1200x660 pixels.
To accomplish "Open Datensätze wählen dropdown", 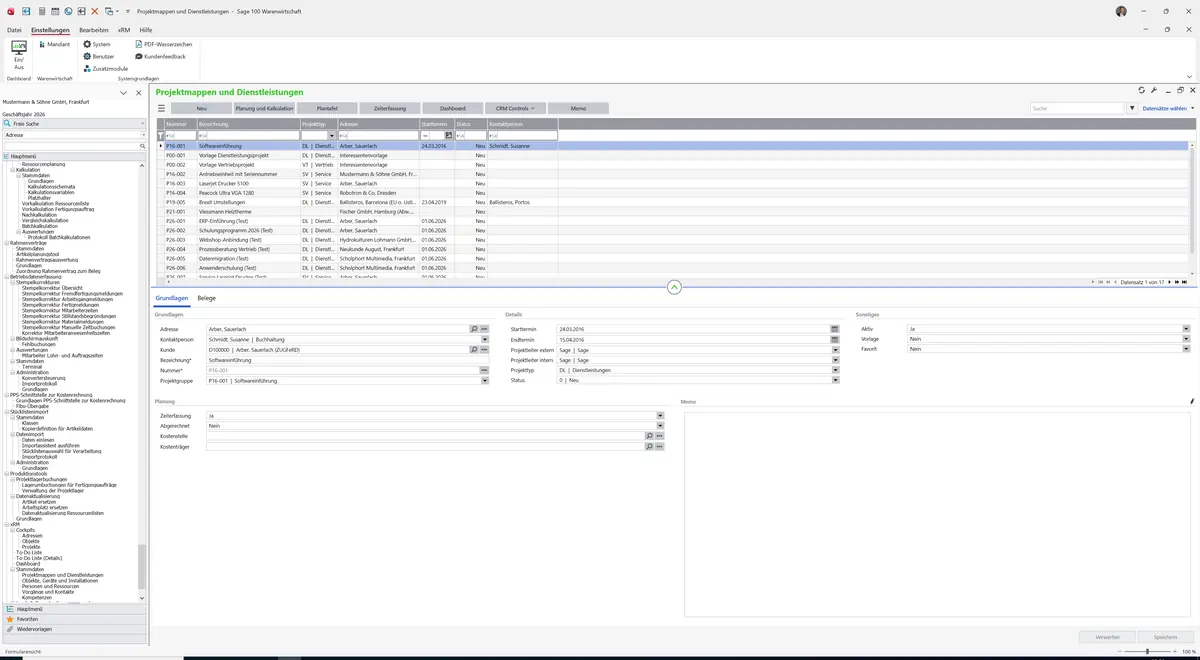I will 1168,108.
